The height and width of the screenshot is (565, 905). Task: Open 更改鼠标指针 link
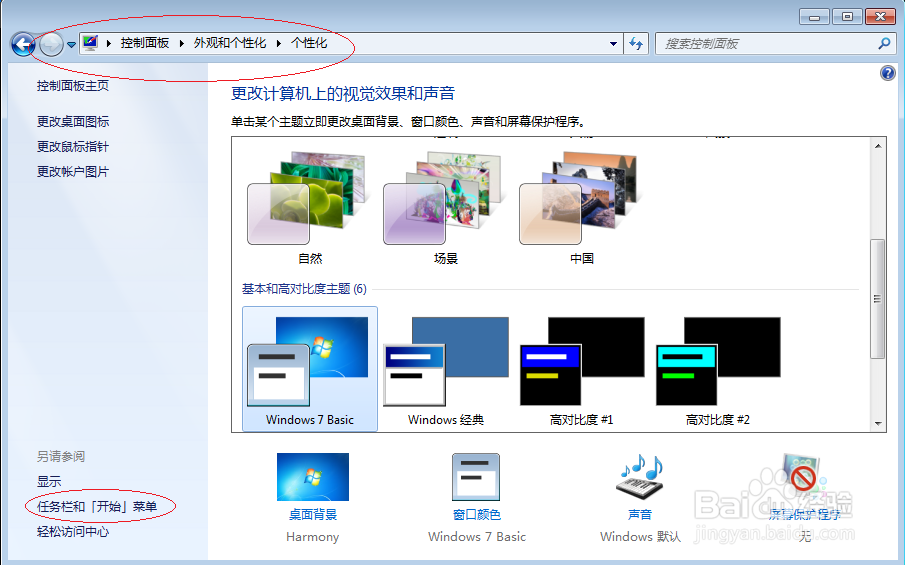click(73, 147)
